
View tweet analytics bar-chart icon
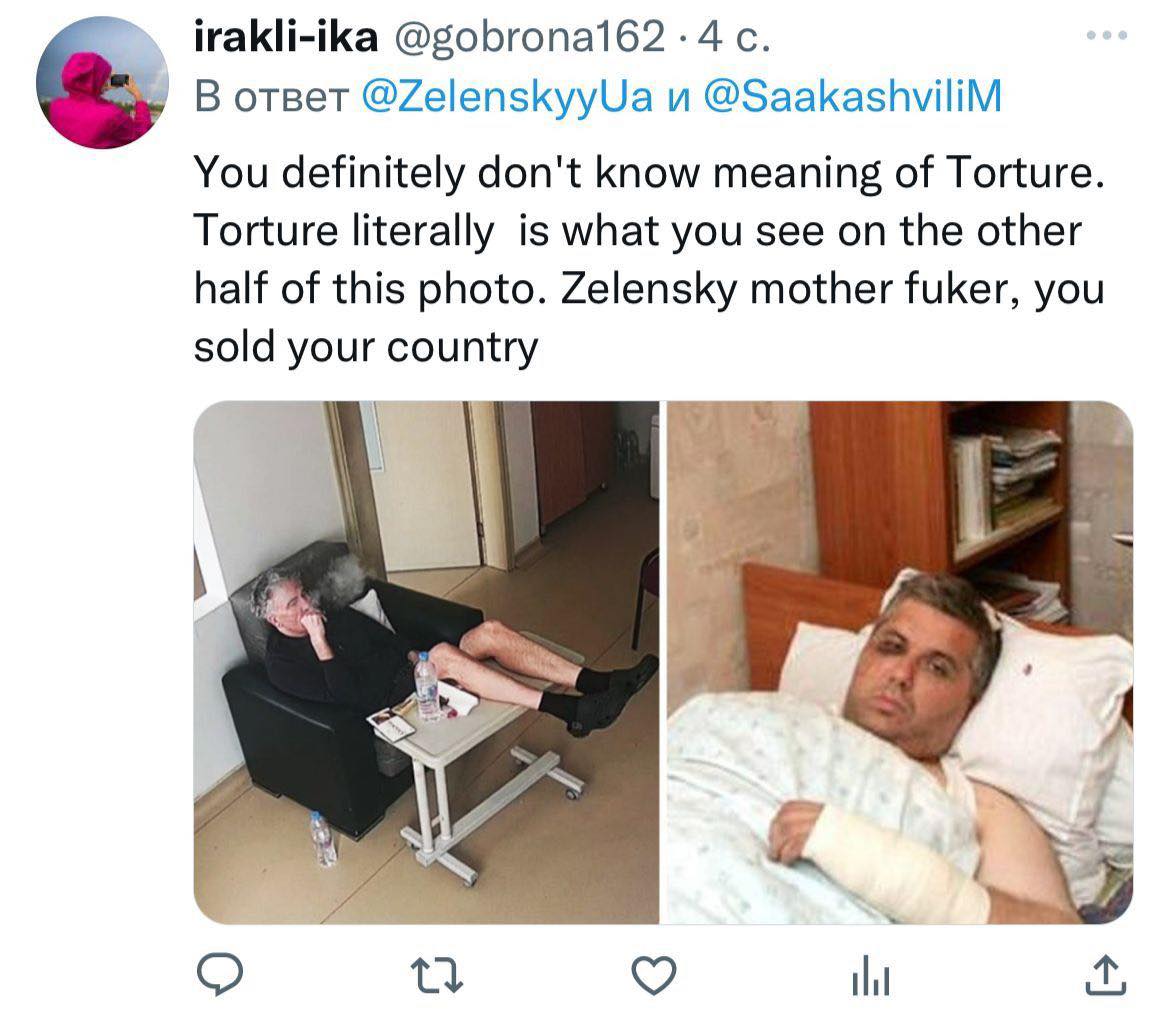[871, 975]
